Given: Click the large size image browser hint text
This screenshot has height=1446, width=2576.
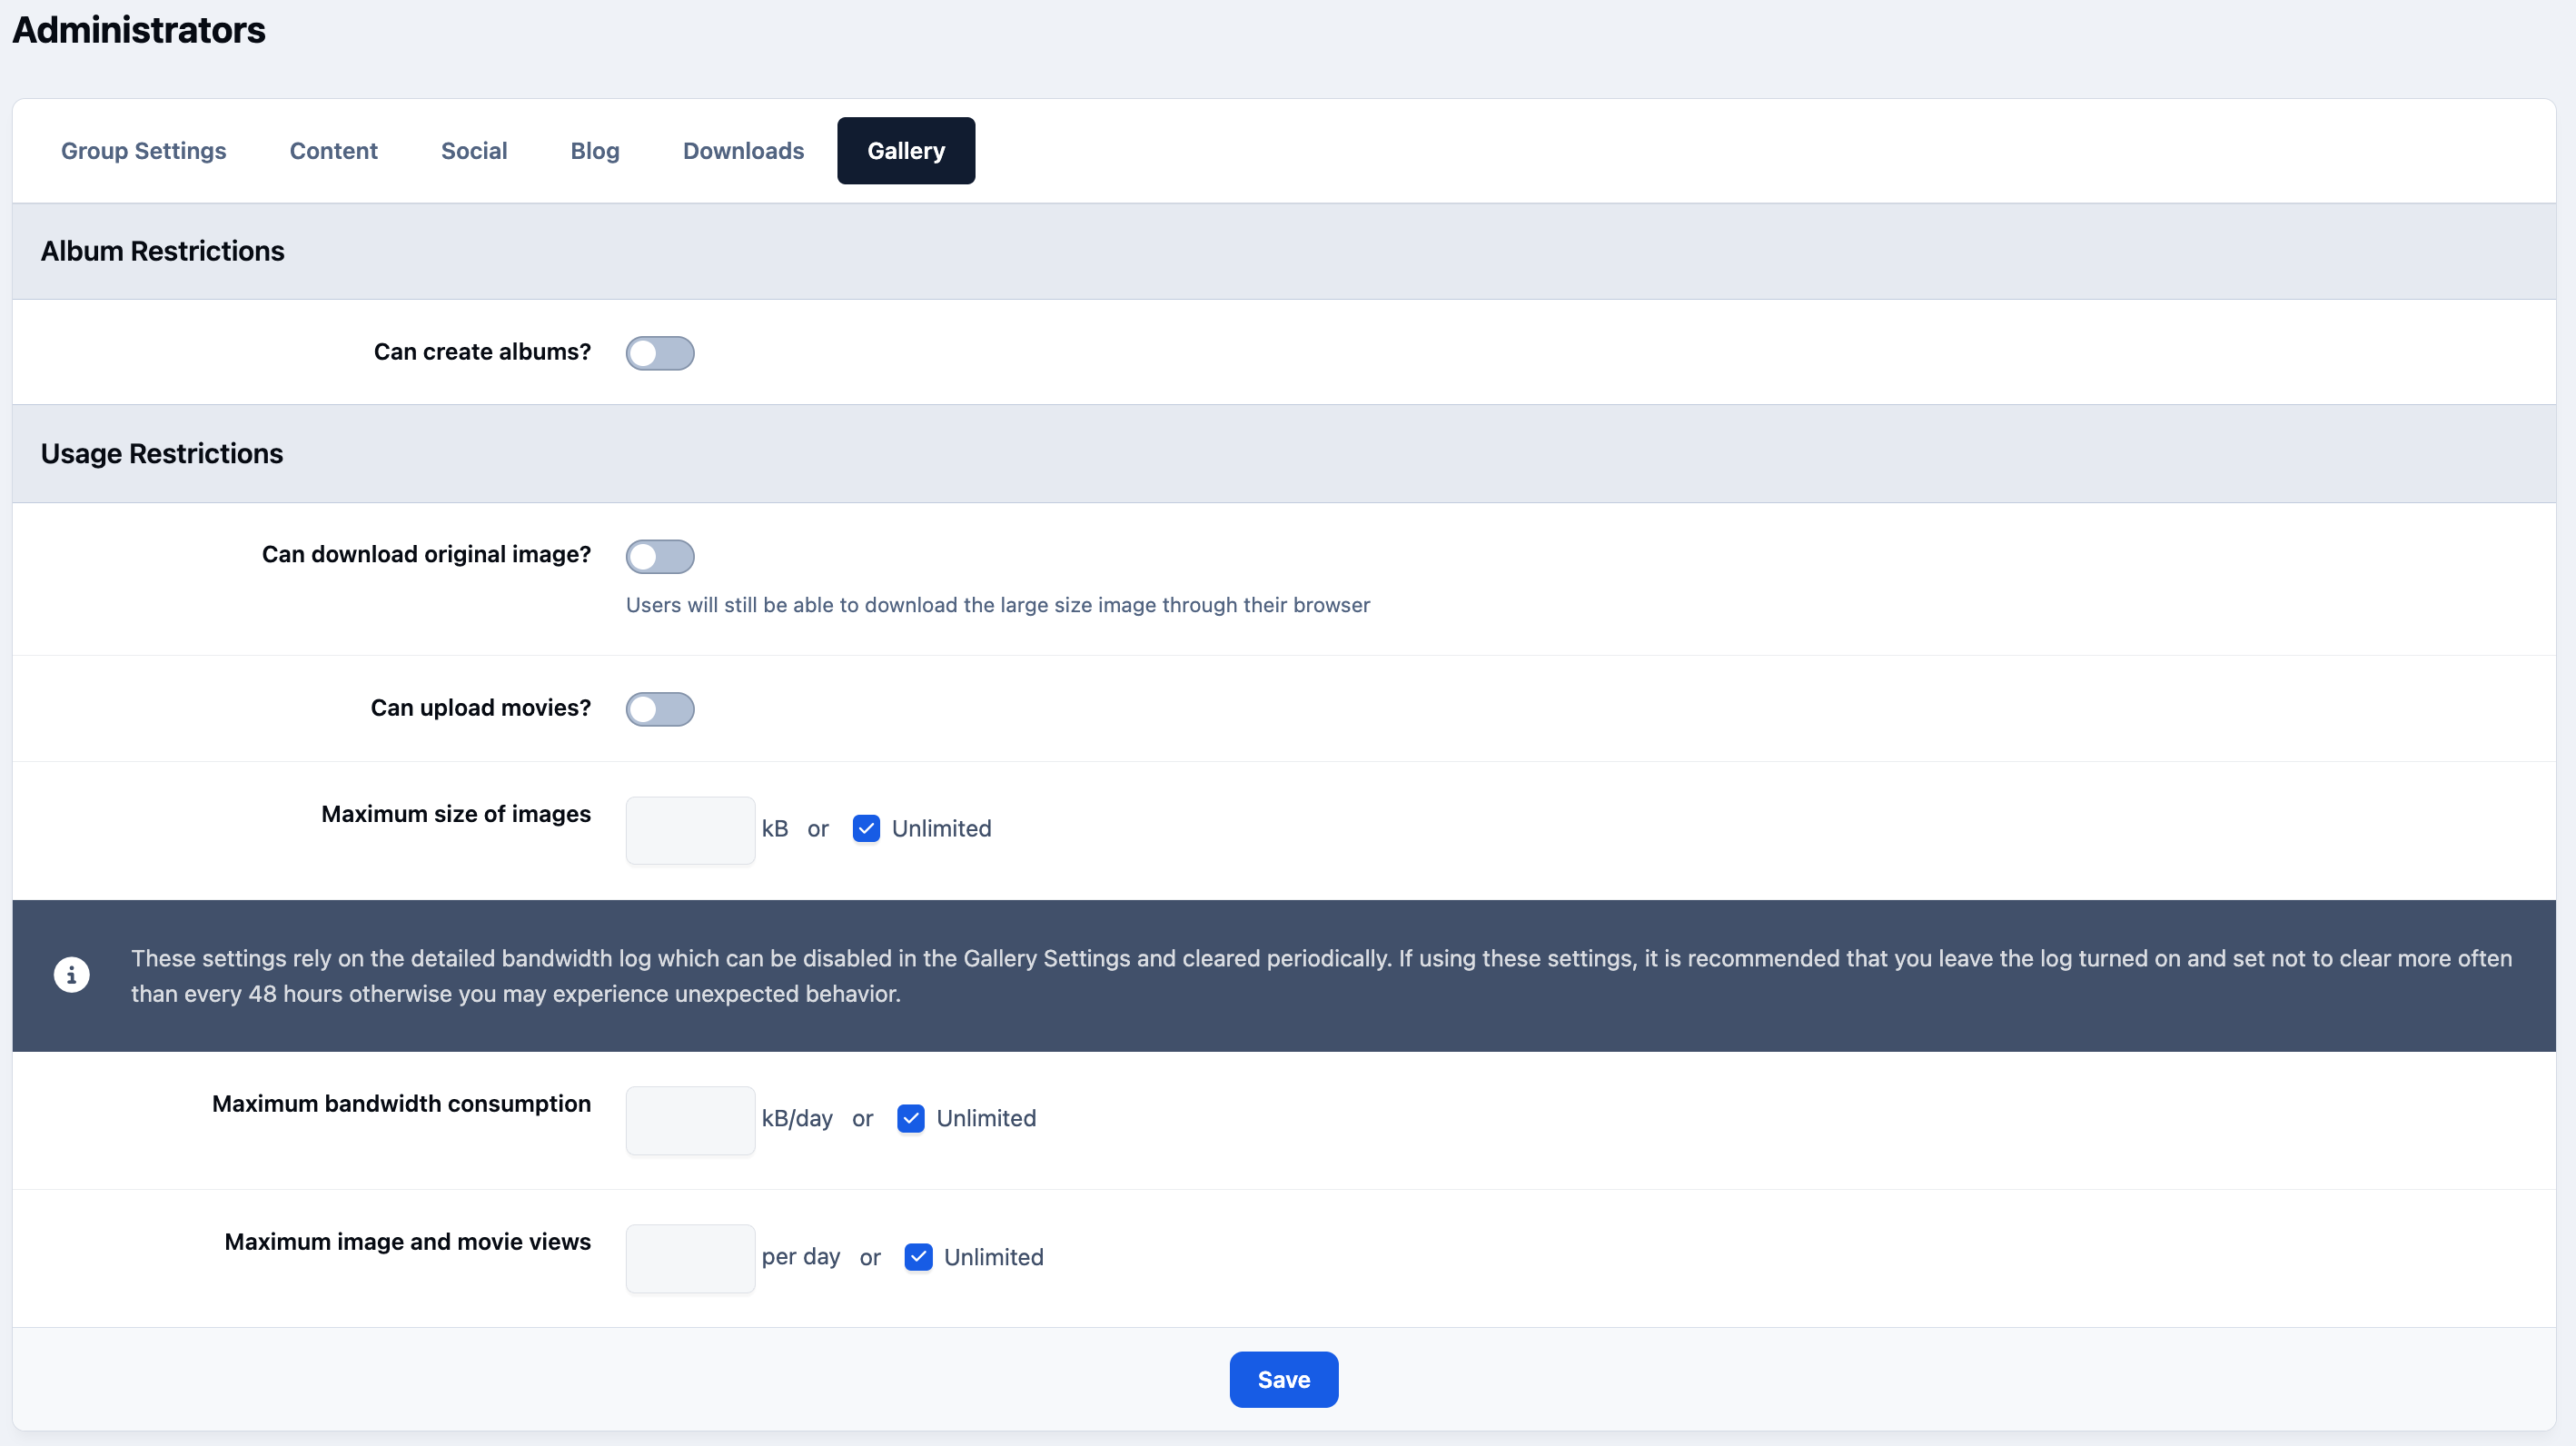Looking at the screenshot, I should pyautogui.click(x=998, y=605).
